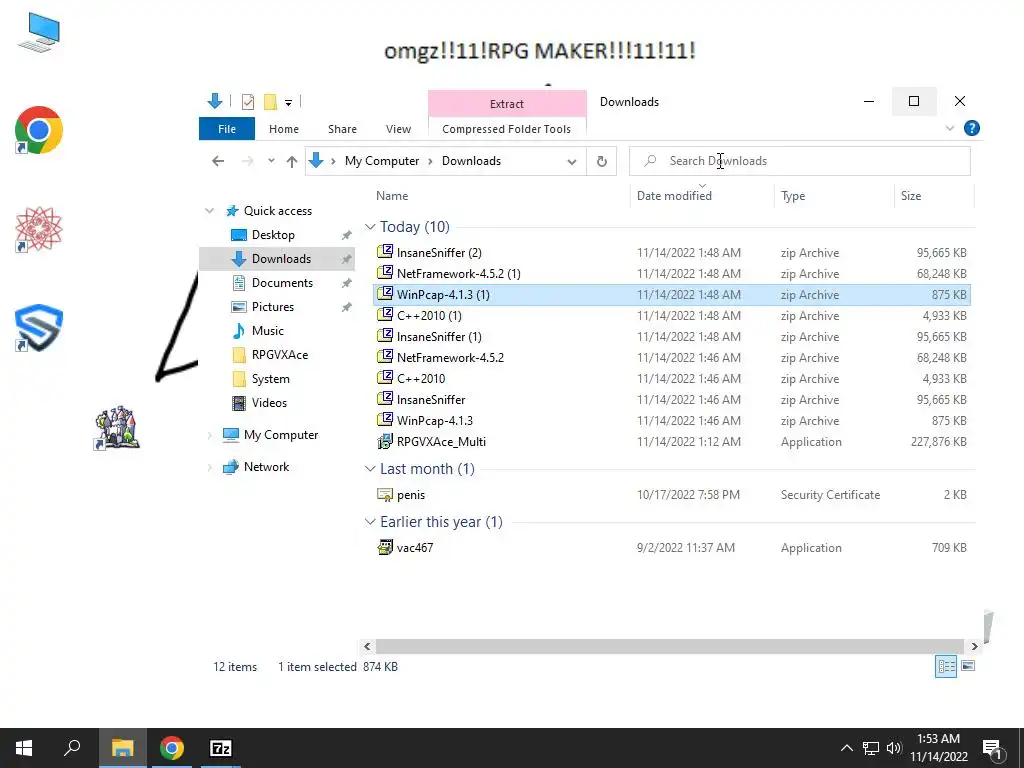The height and width of the screenshot is (768, 1024).
Task: Switch to the Share ribbon tab
Action: 342,129
